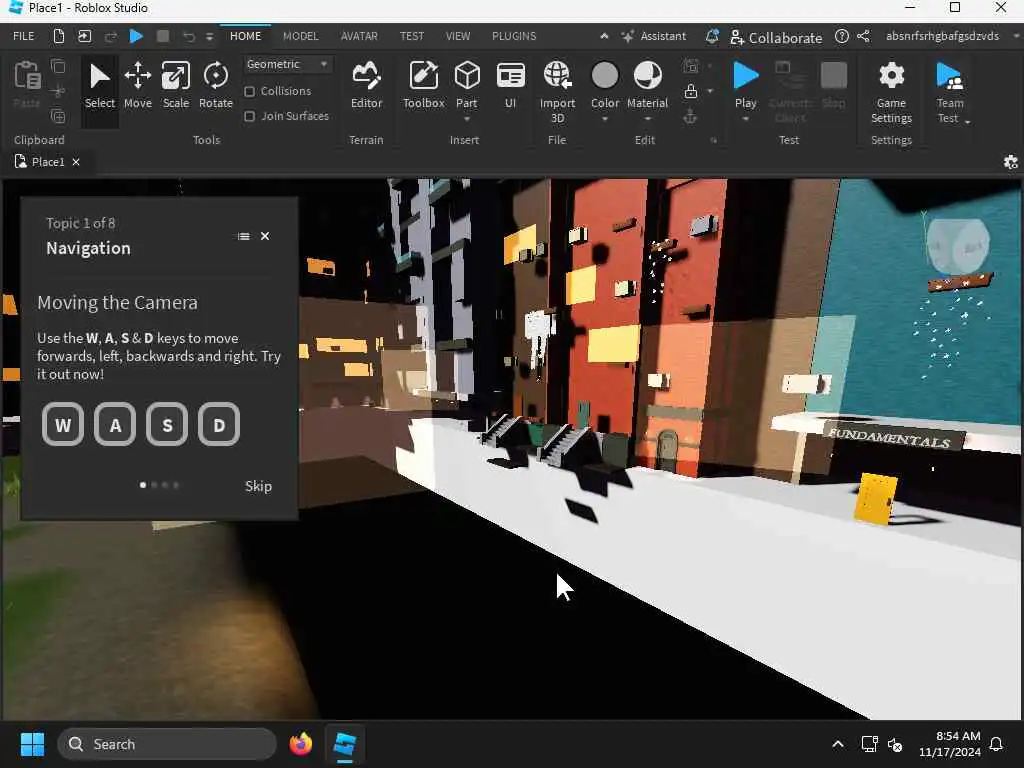Open Firefox from the taskbar

tap(300, 744)
